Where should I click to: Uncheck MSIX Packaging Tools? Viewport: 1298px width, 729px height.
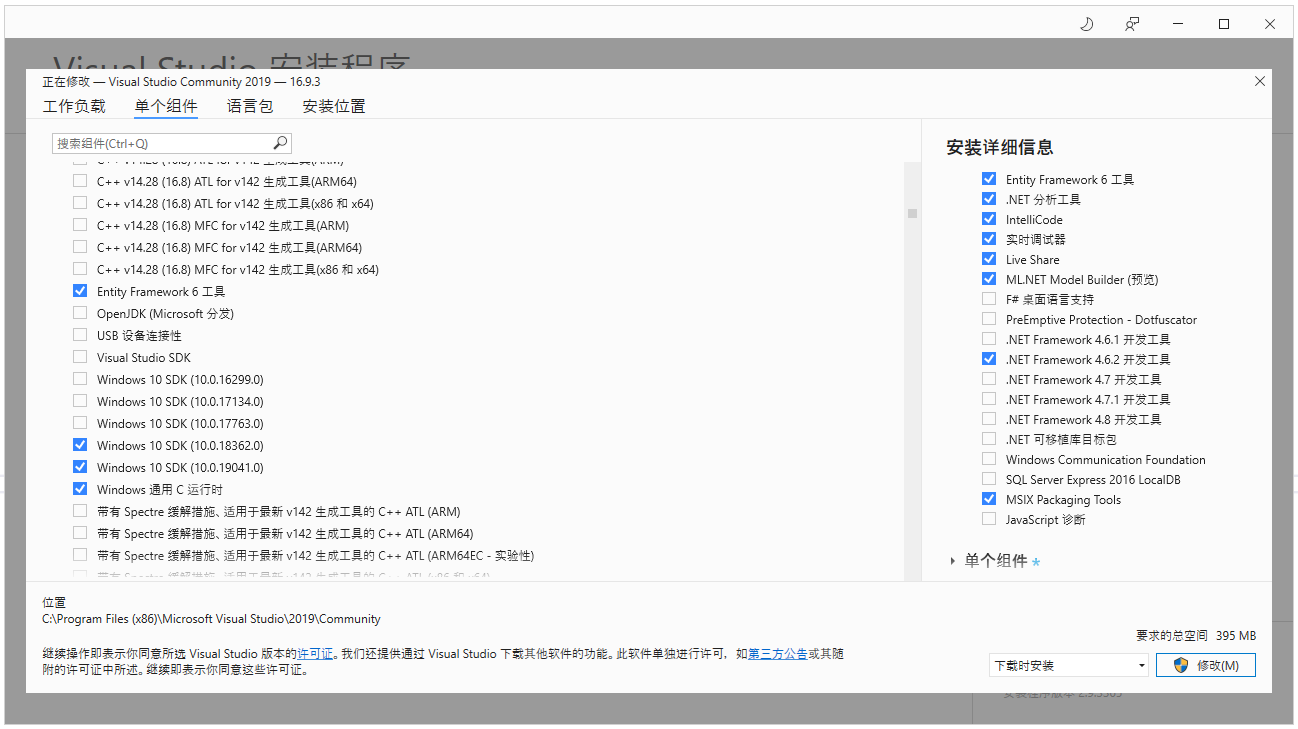989,499
